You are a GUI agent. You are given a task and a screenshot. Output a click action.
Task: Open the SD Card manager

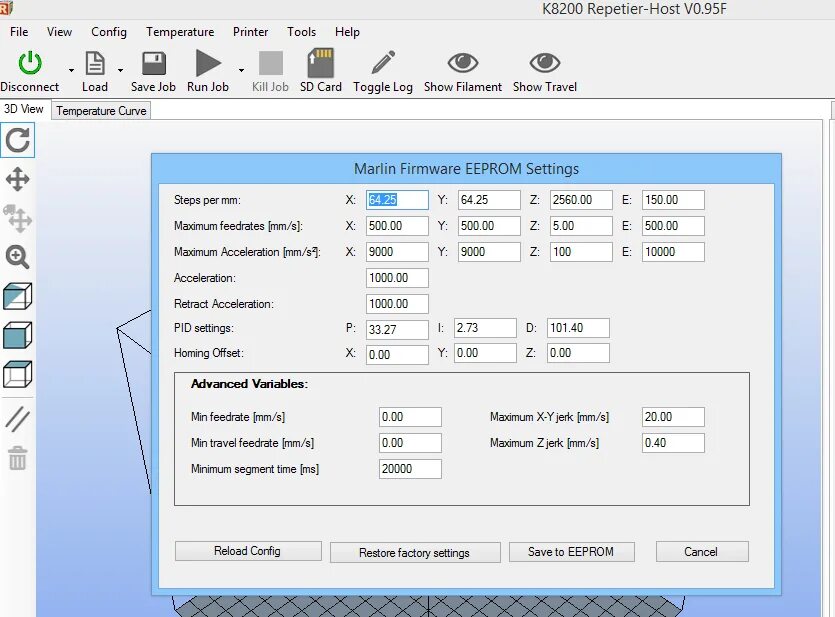[321, 63]
